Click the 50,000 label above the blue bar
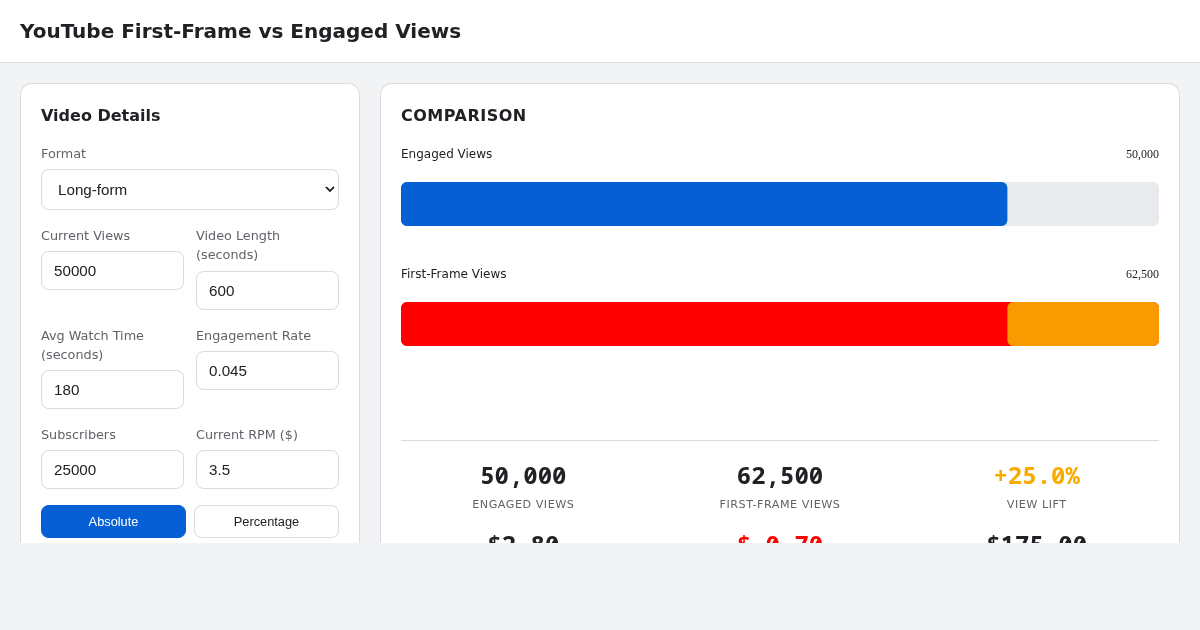The height and width of the screenshot is (630, 1200). tap(1142, 154)
